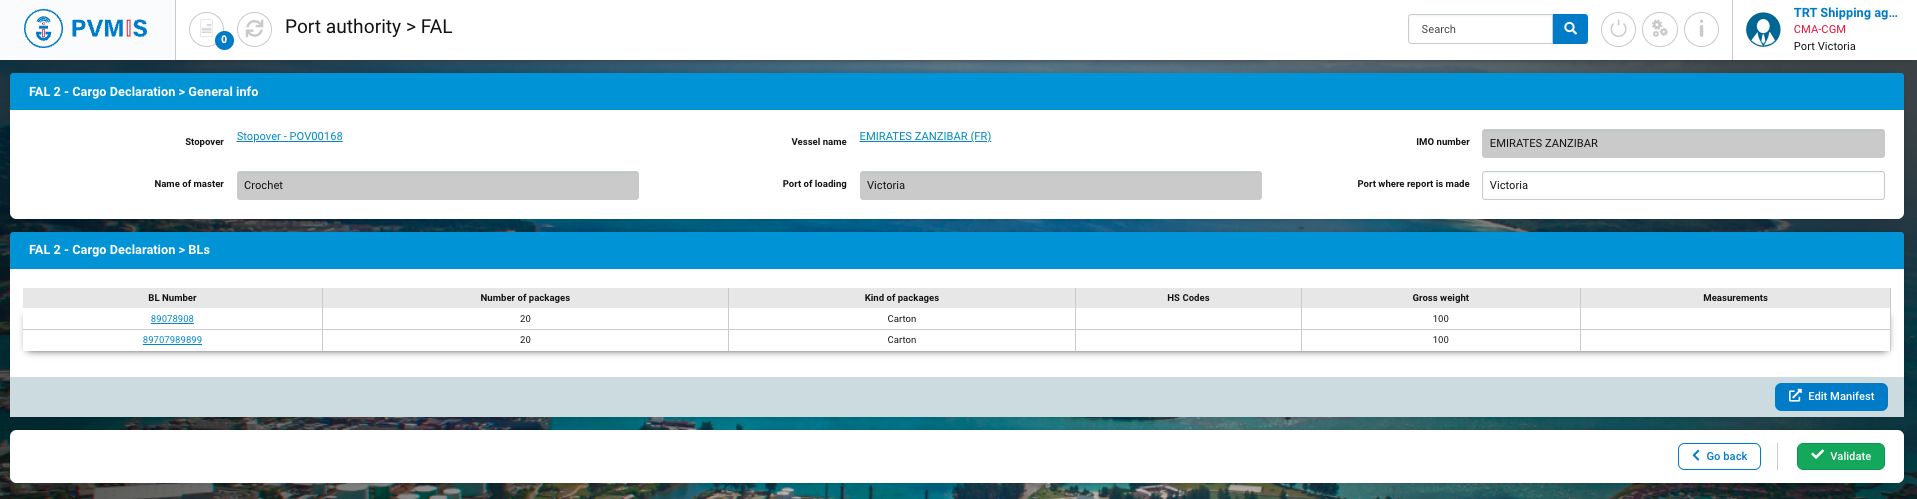
Task: Click the Number of packages column header
Action: [x=525, y=298]
